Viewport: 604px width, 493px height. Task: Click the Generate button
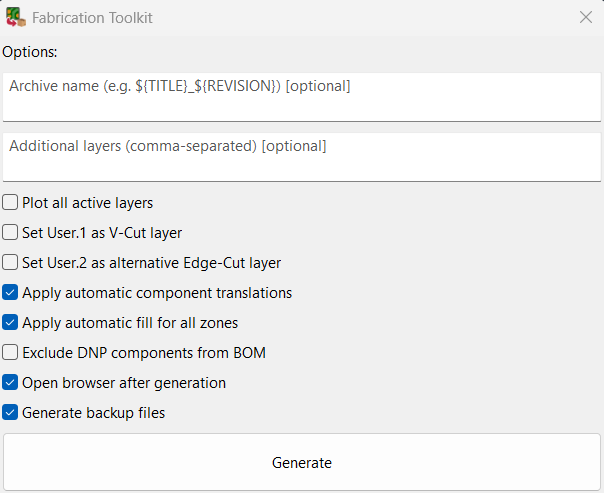click(302, 462)
